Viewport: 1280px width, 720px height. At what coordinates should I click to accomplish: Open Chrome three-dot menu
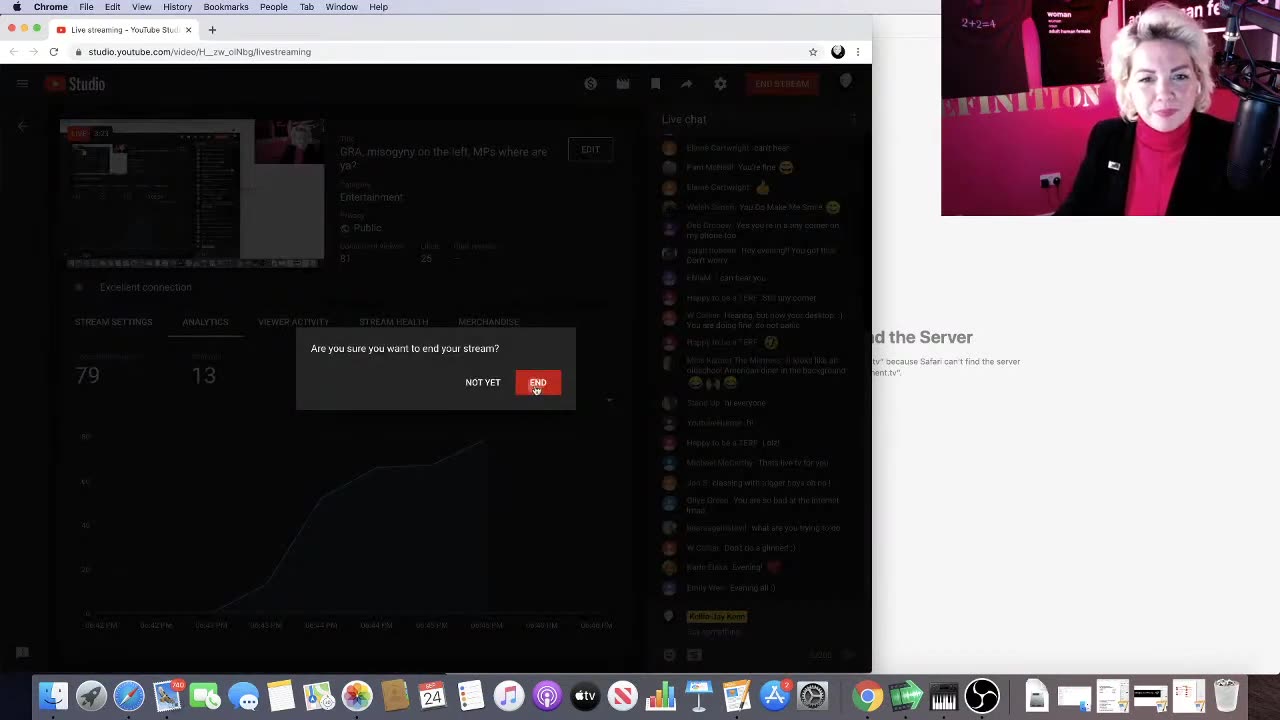858,52
